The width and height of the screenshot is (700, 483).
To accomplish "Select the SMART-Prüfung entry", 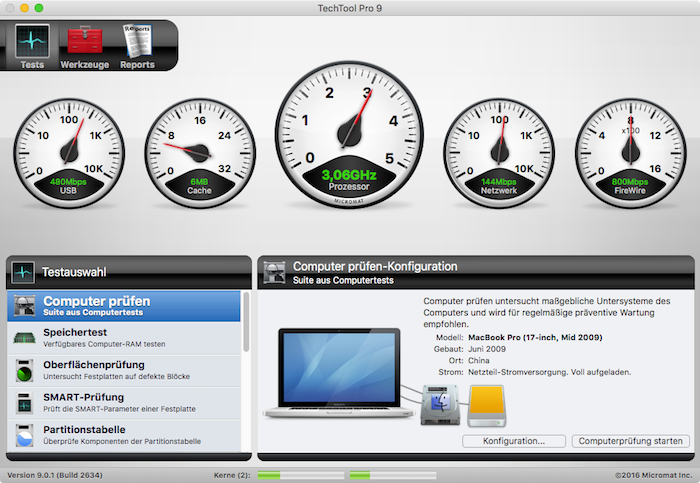I will pyautogui.click(x=124, y=403).
